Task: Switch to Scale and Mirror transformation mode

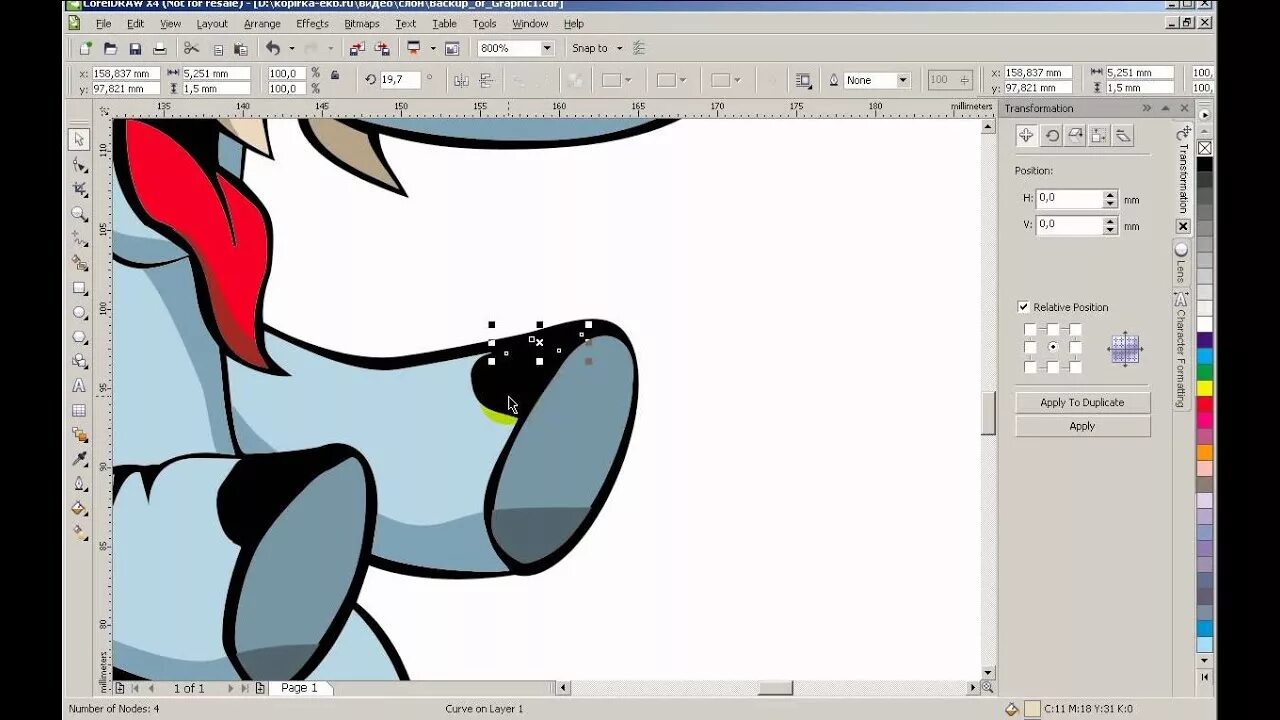Action: point(1076,135)
